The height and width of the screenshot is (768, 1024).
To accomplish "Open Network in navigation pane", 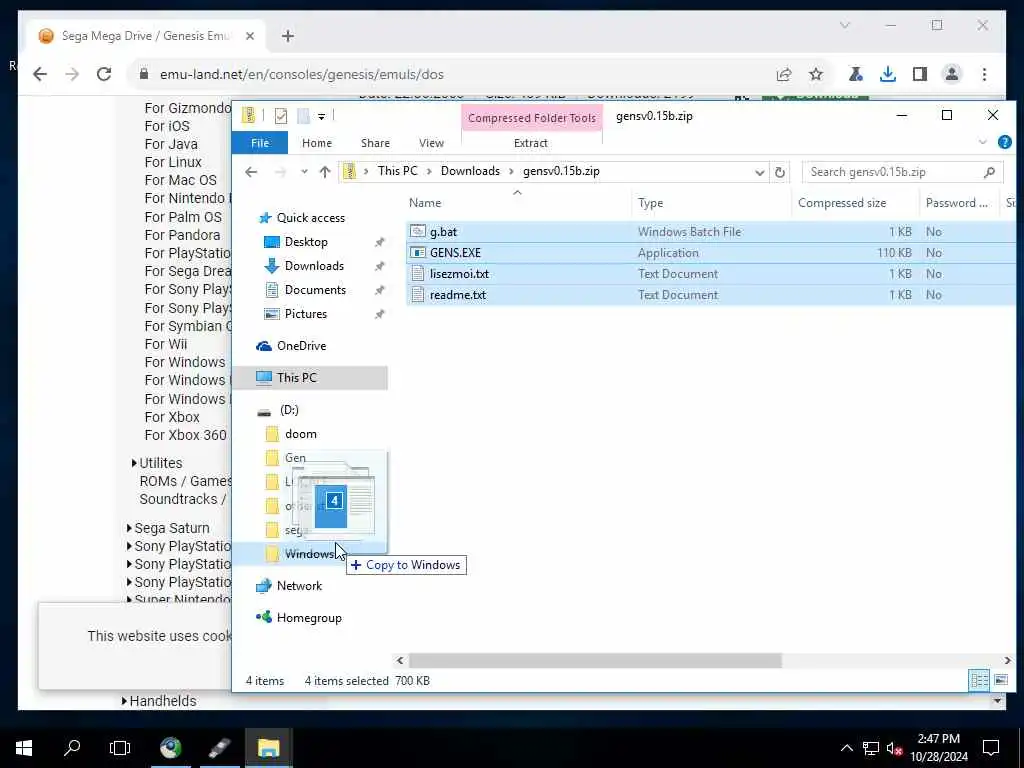I will tap(299, 586).
